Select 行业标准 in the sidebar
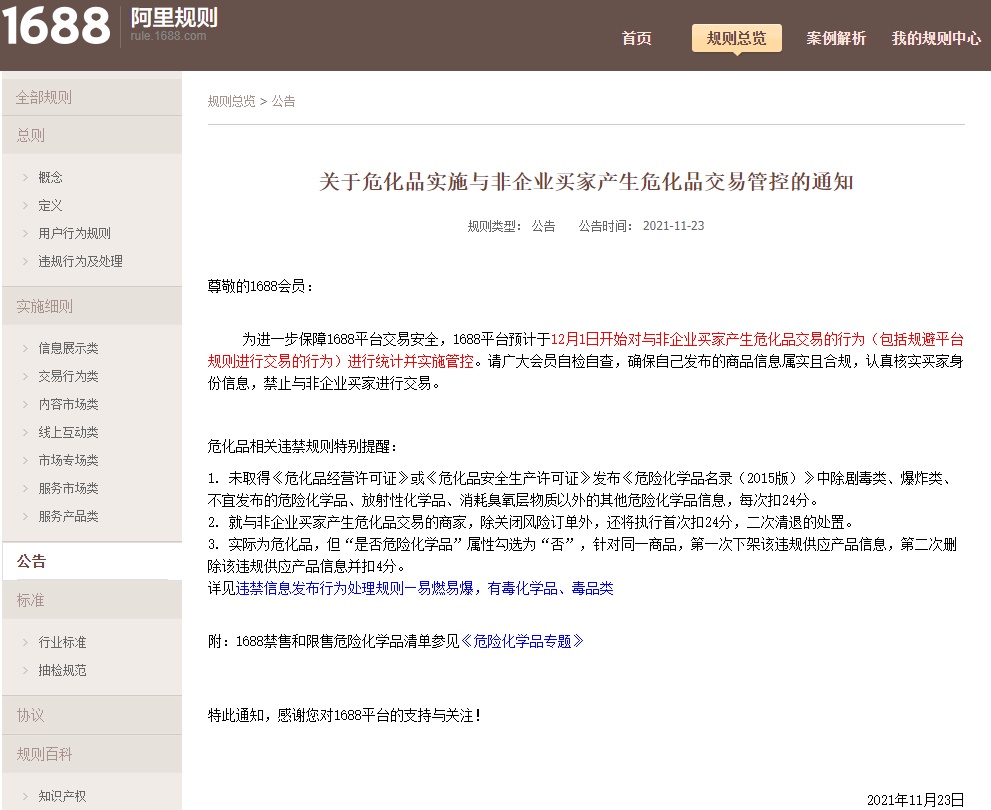 (63, 642)
